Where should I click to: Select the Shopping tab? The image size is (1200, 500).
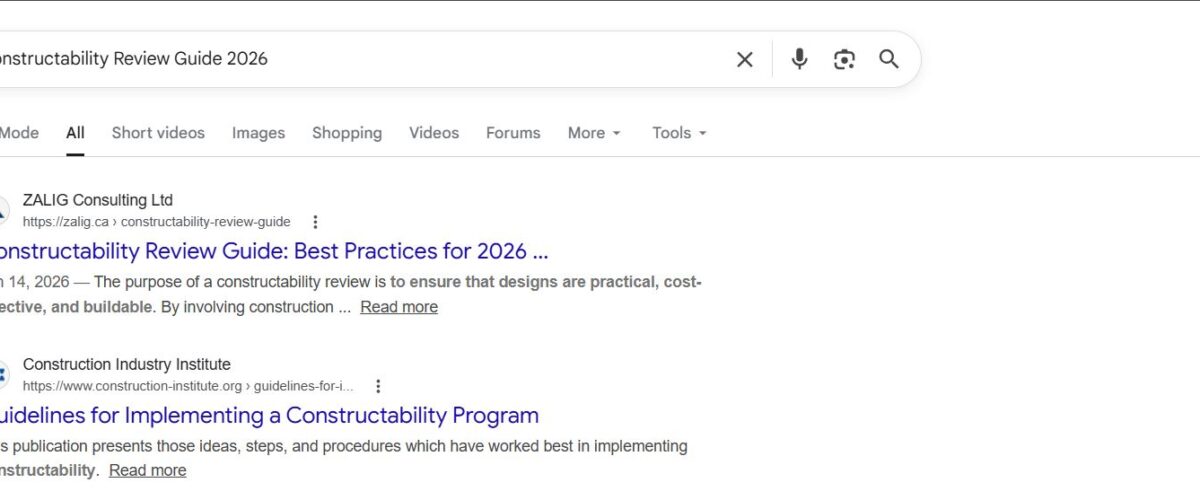(347, 133)
